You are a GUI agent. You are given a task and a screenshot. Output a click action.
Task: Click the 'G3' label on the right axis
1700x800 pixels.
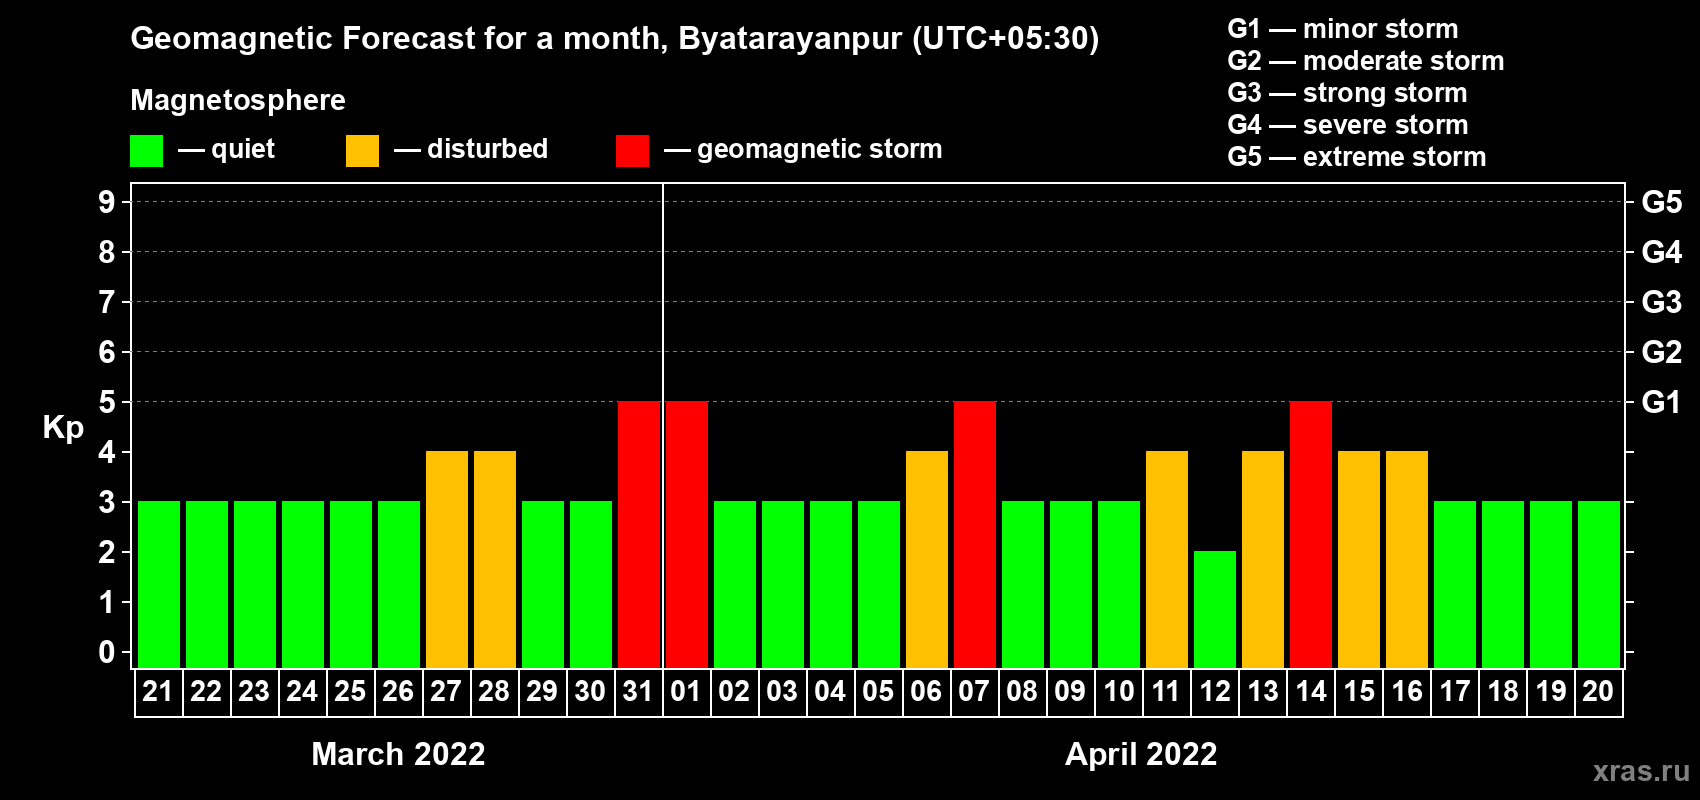(x=1661, y=302)
